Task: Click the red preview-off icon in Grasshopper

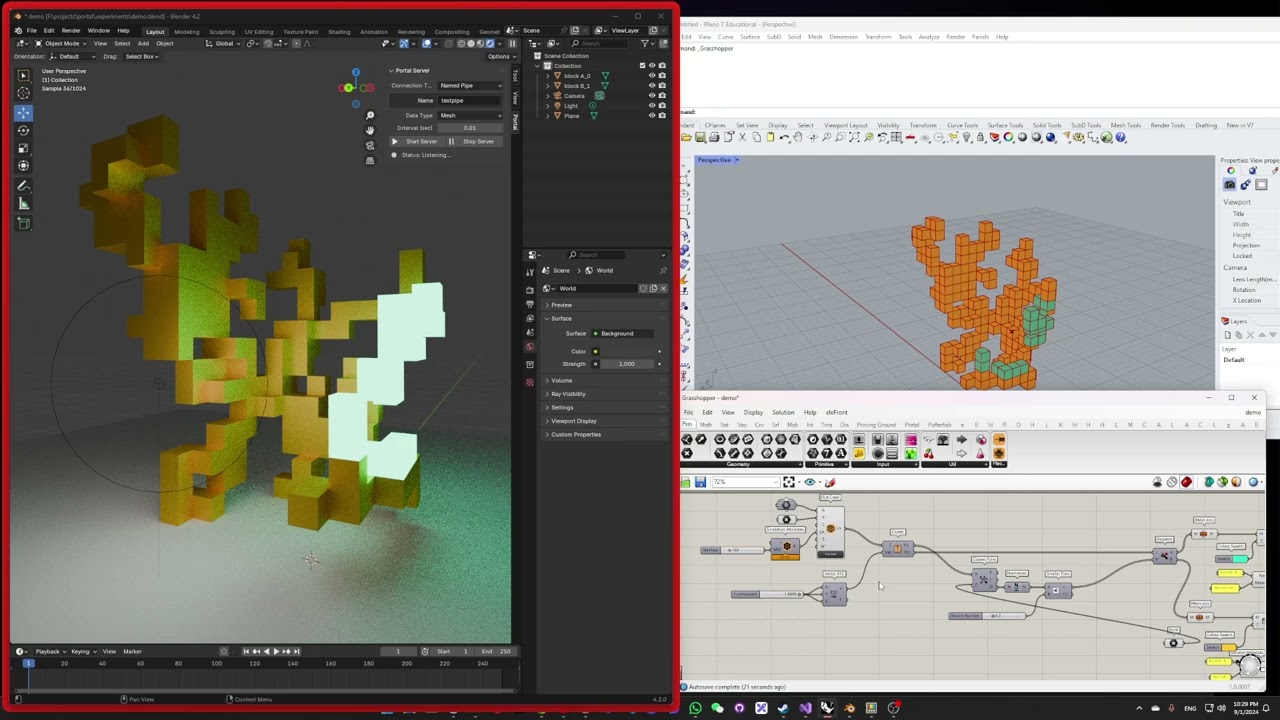Action: [x=1186, y=483]
